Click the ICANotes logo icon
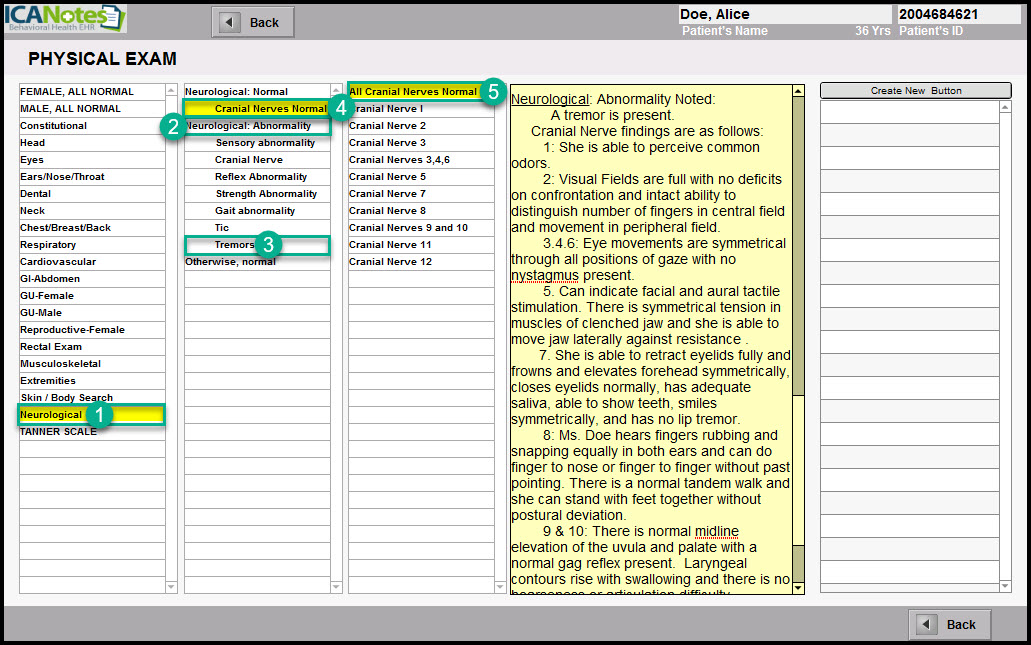1031x645 pixels. 65,18
